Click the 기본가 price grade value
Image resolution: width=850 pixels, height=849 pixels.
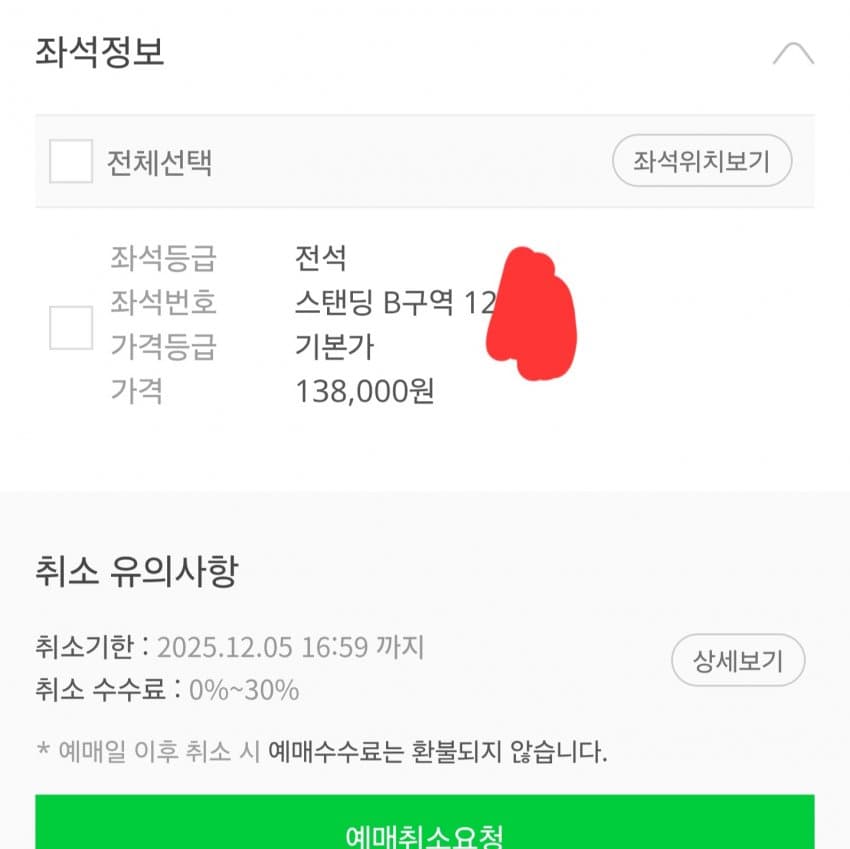(x=334, y=347)
